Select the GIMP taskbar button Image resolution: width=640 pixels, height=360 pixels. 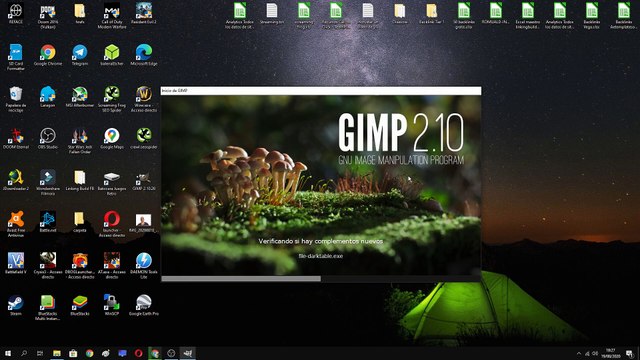pos(187,353)
